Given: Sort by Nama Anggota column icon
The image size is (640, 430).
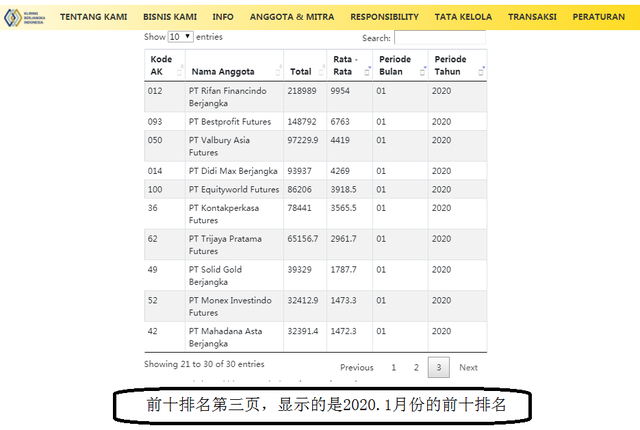Looking at the screenshot, I should pyautogui.click(x=278, y=72).
